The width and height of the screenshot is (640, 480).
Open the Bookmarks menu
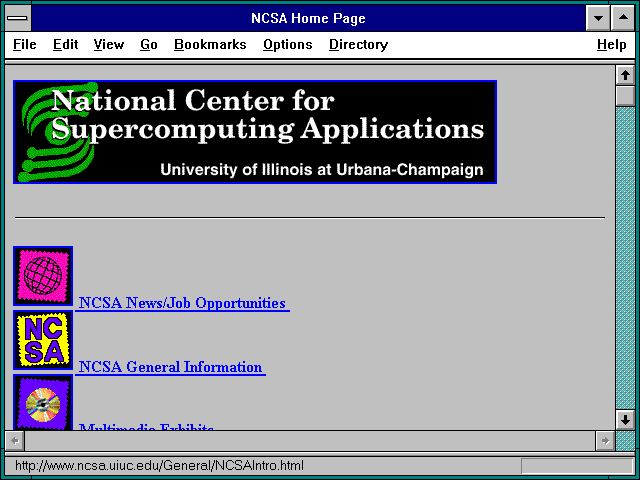click(x=210, y=44)
